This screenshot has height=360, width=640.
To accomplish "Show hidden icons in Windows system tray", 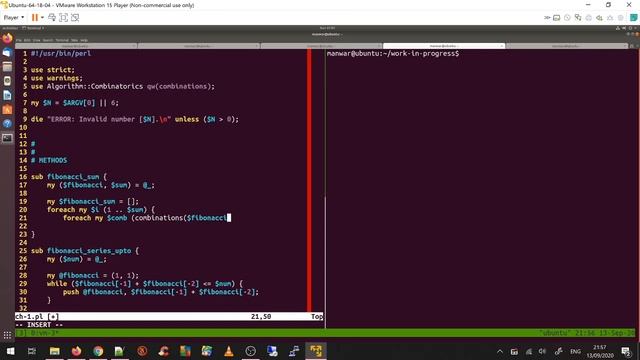I will 500,351.
